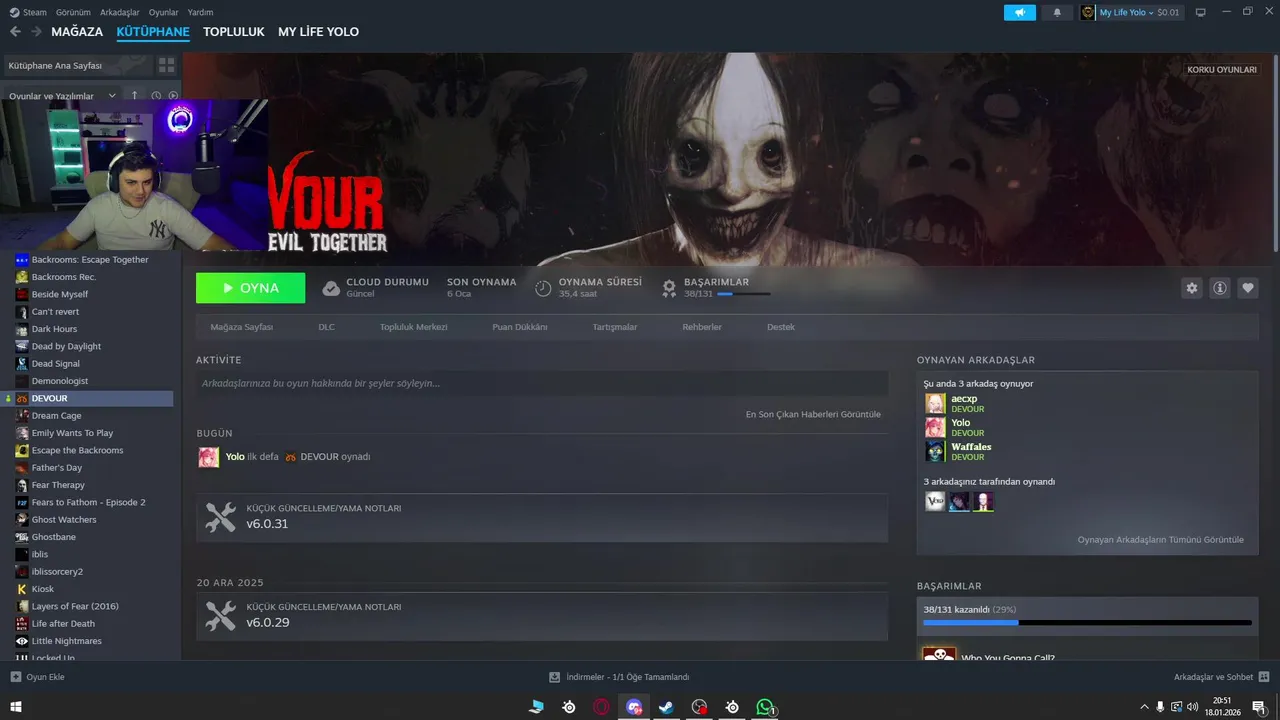
Task: Toggle recent activity clock filter
Action: tap(156, 96)
